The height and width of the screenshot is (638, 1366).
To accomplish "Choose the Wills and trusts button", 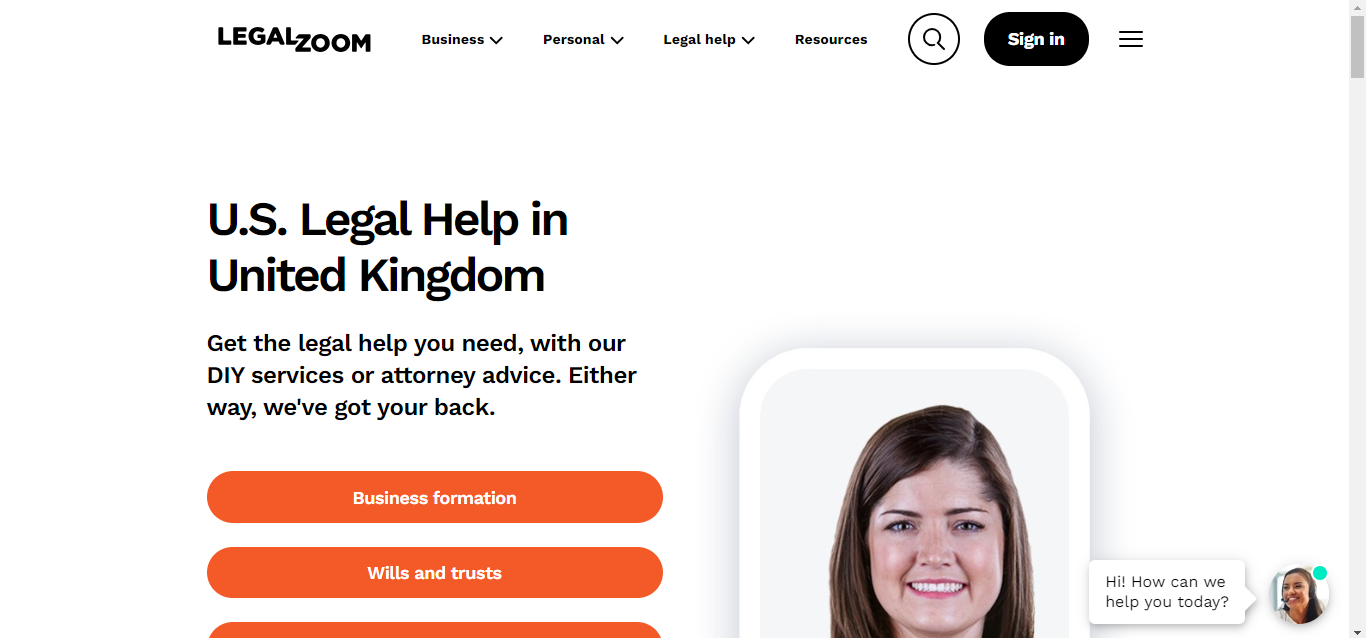I will pos(435,573).
